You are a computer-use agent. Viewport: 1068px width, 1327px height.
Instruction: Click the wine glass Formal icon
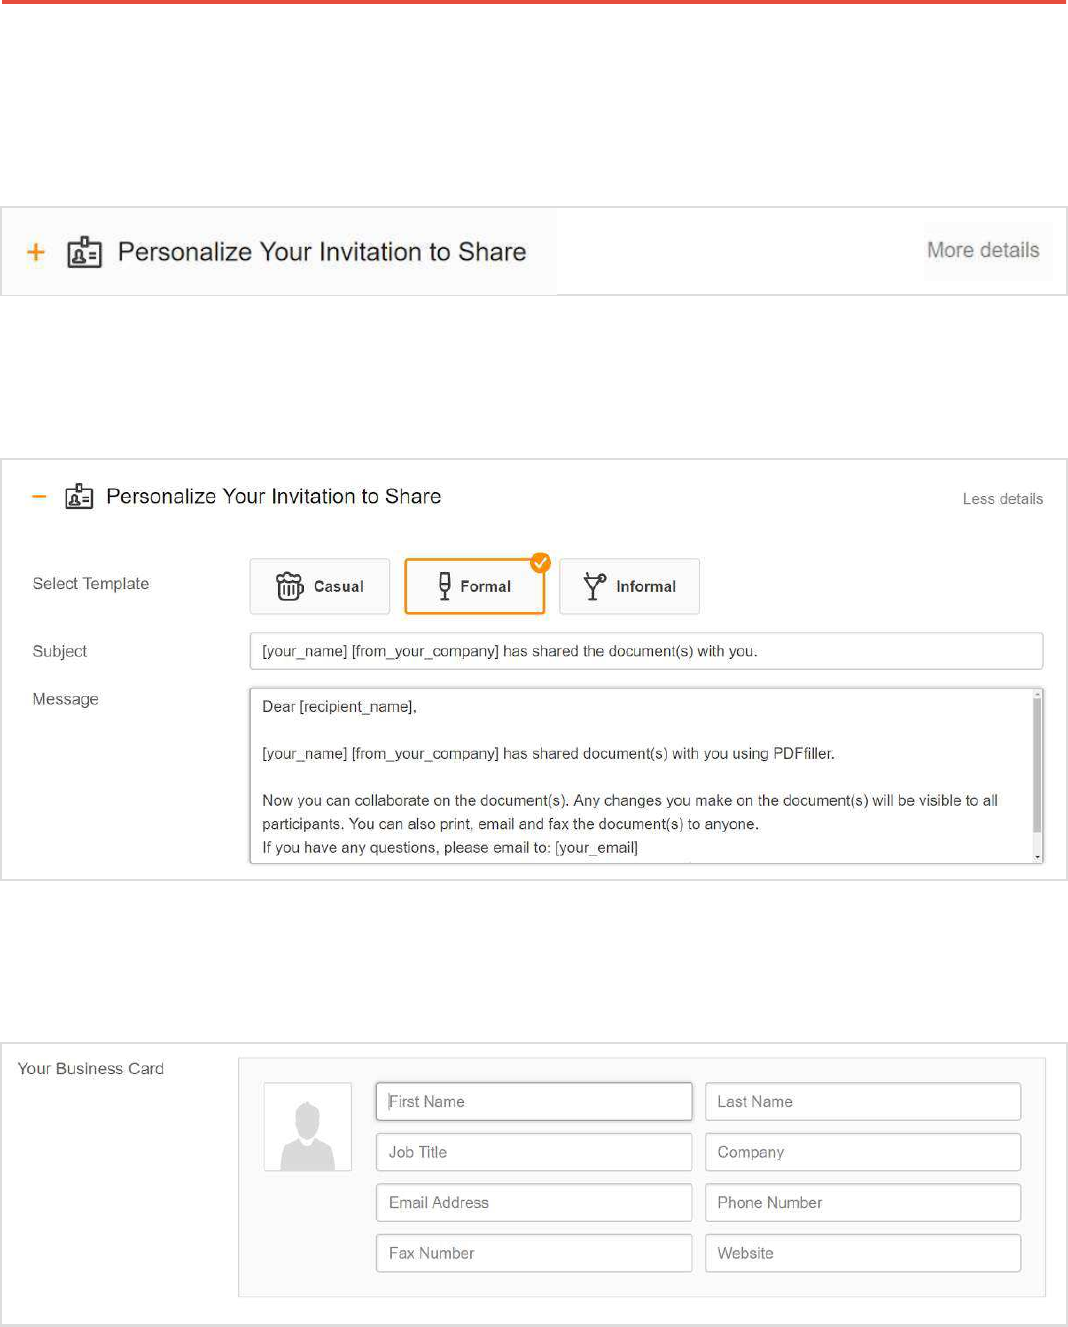tap(445, 586)
